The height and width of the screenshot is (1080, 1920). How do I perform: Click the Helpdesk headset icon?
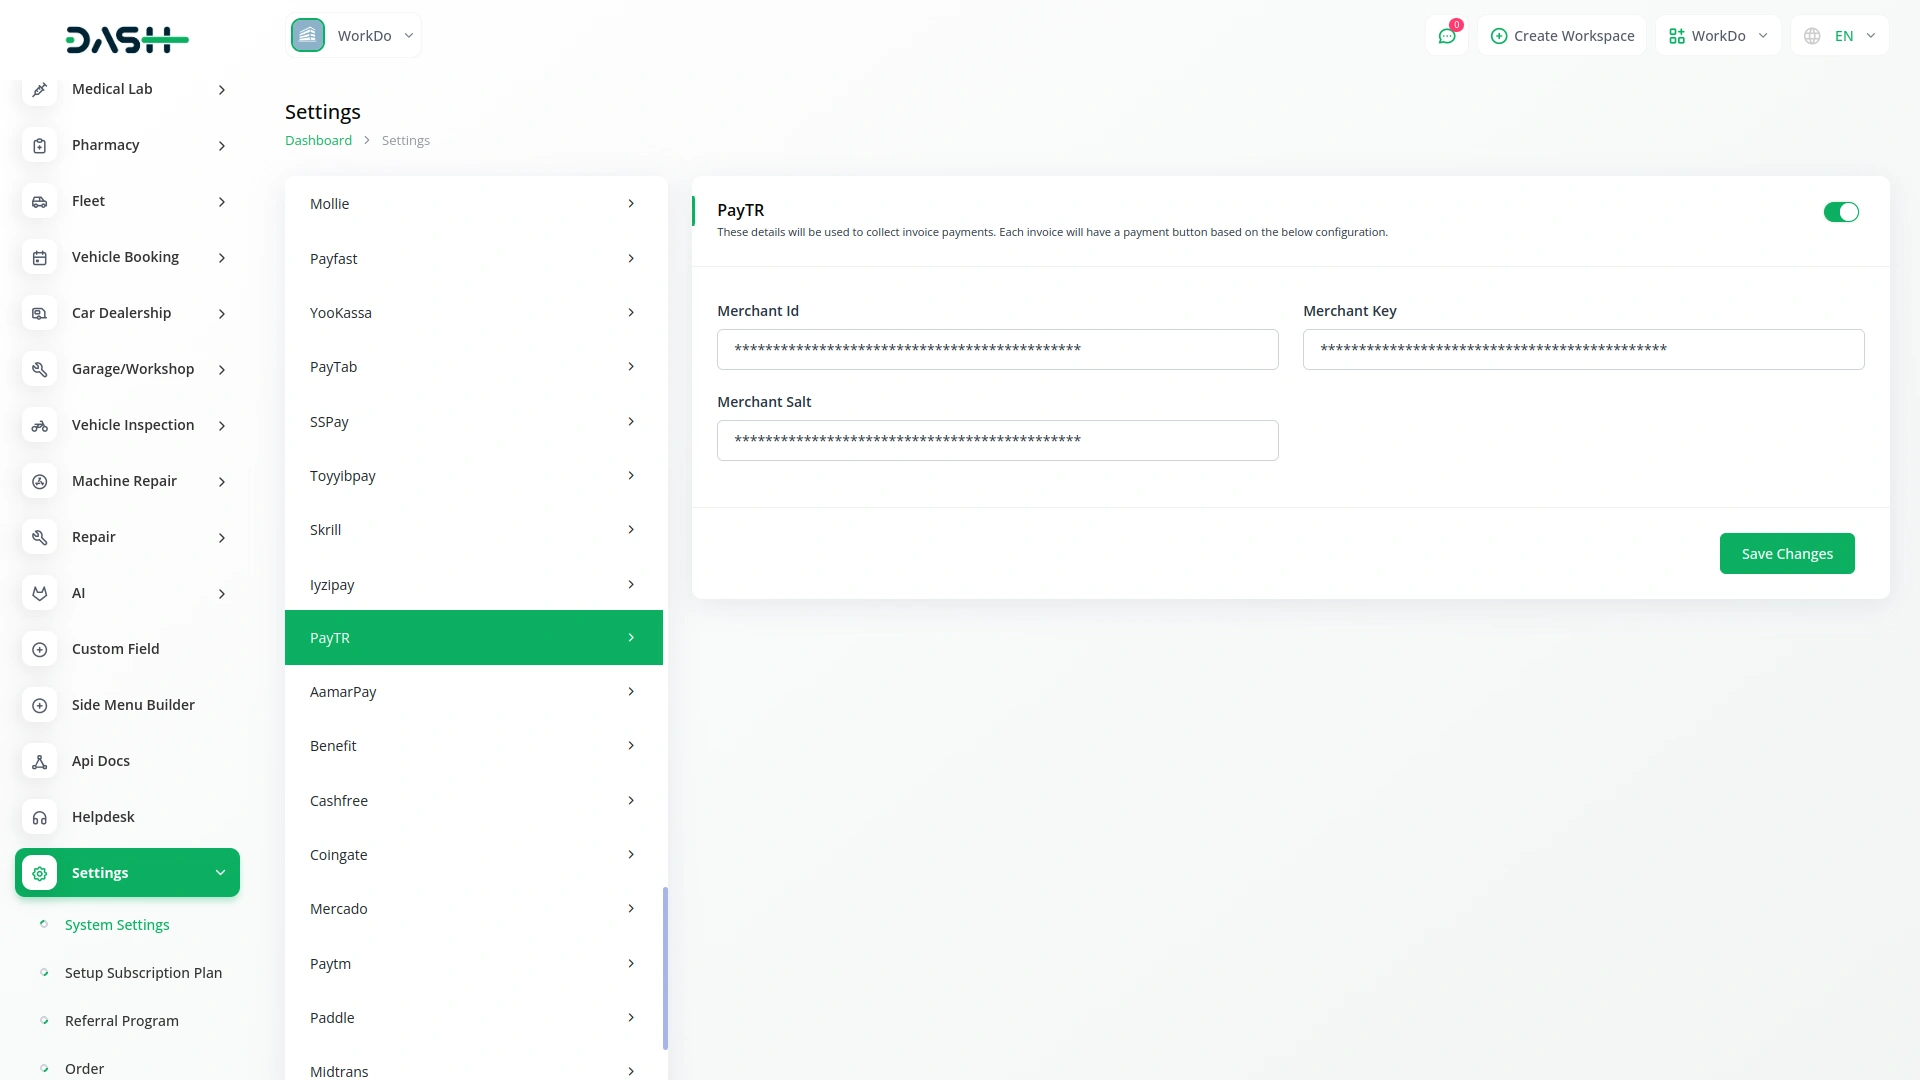click(x=39, y=818)
